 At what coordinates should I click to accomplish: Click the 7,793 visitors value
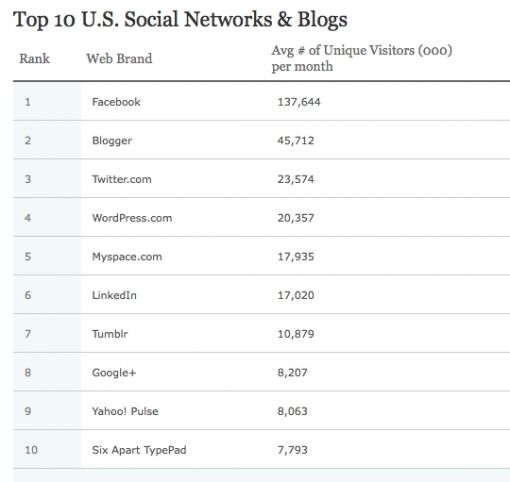(292, 450)
